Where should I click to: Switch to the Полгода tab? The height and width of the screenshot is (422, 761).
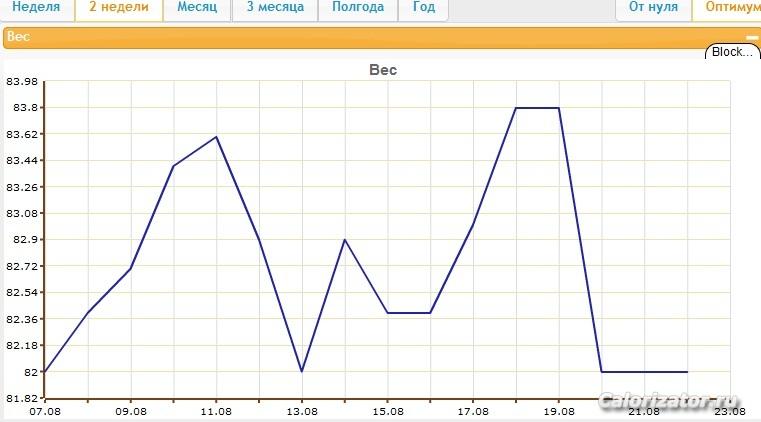coord(358,8)
